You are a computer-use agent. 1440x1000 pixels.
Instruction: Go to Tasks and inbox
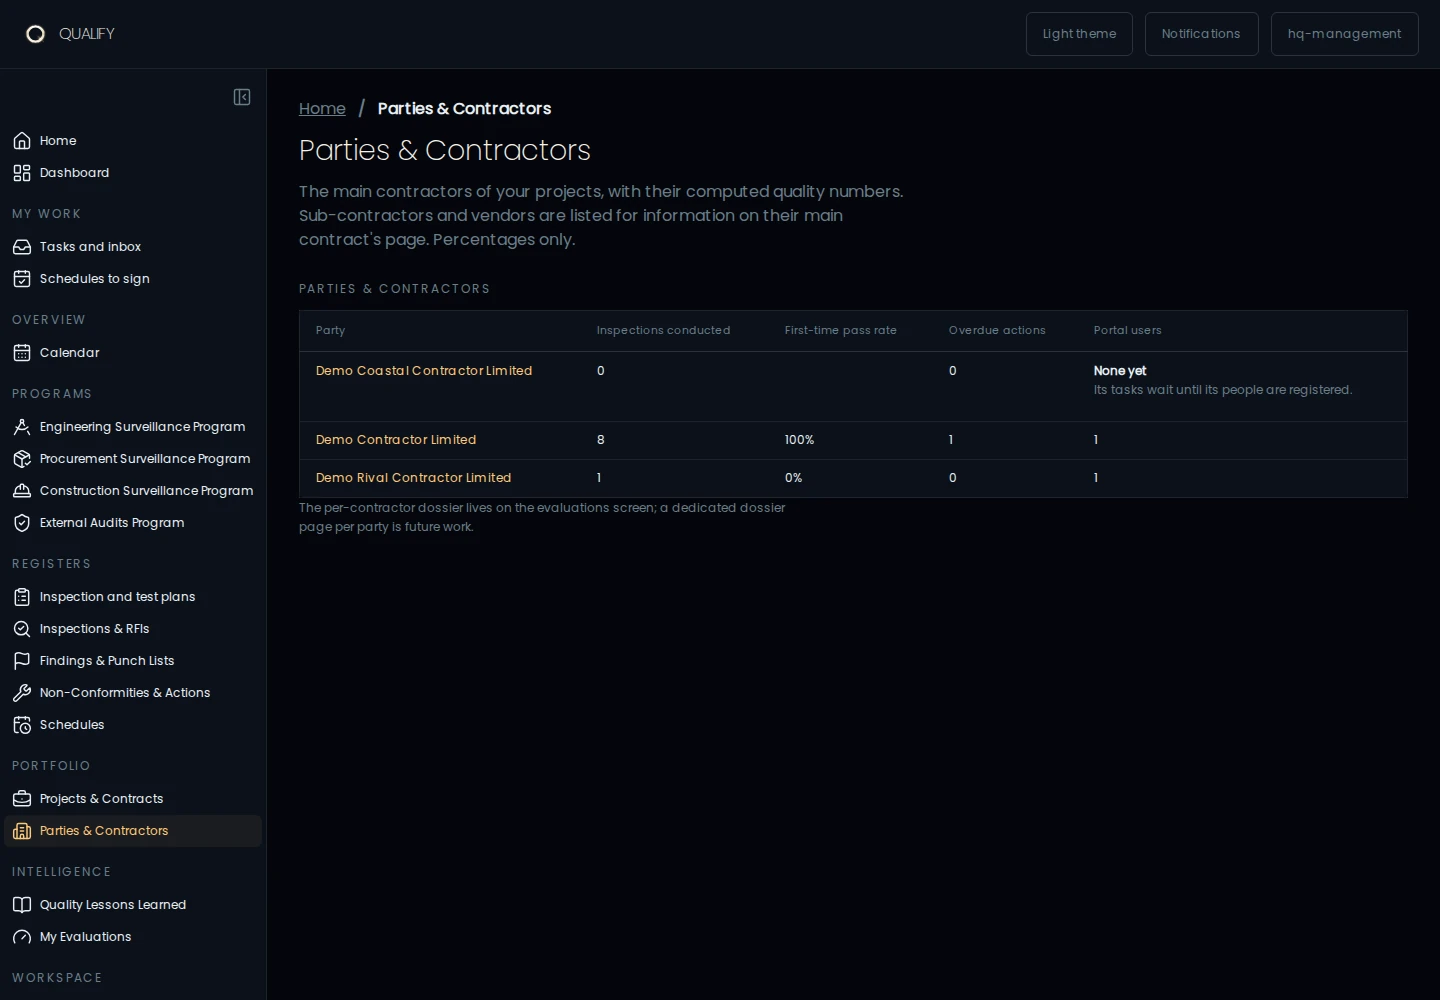pyautogui.click(x=133, y=247)
